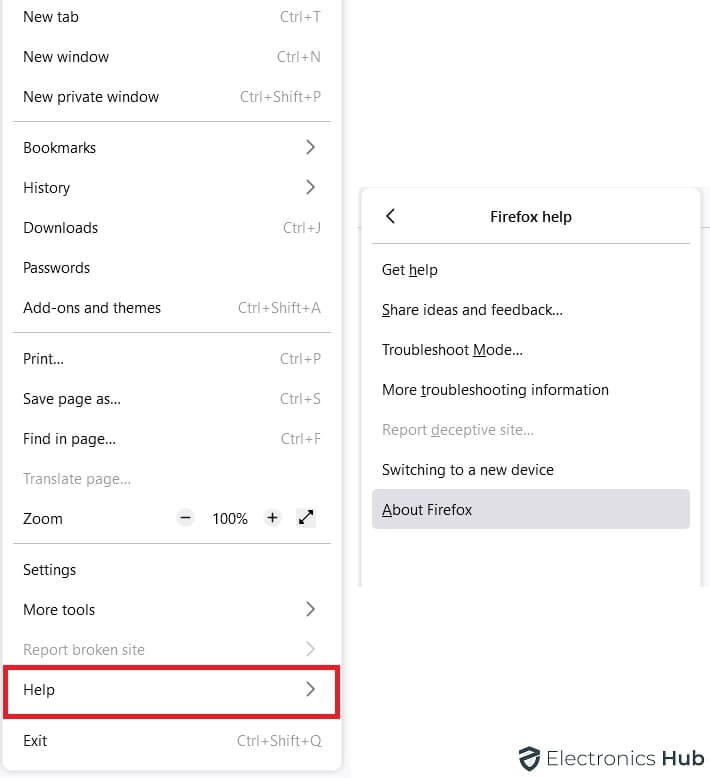Open Settings from the menu
710x778 pixels.
(50, 570)
